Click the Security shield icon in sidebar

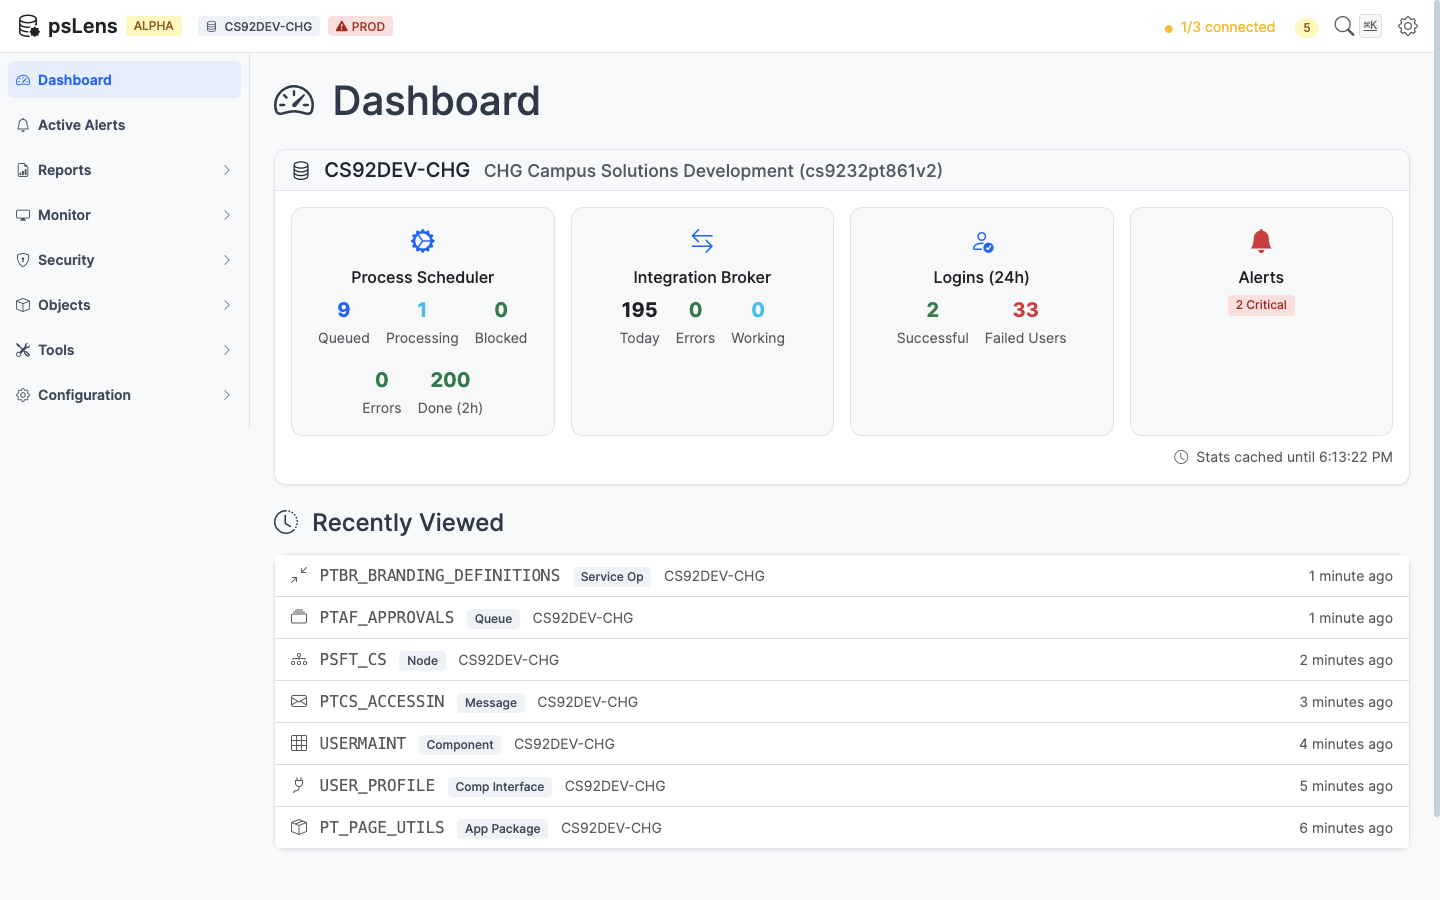click(23, 260)
